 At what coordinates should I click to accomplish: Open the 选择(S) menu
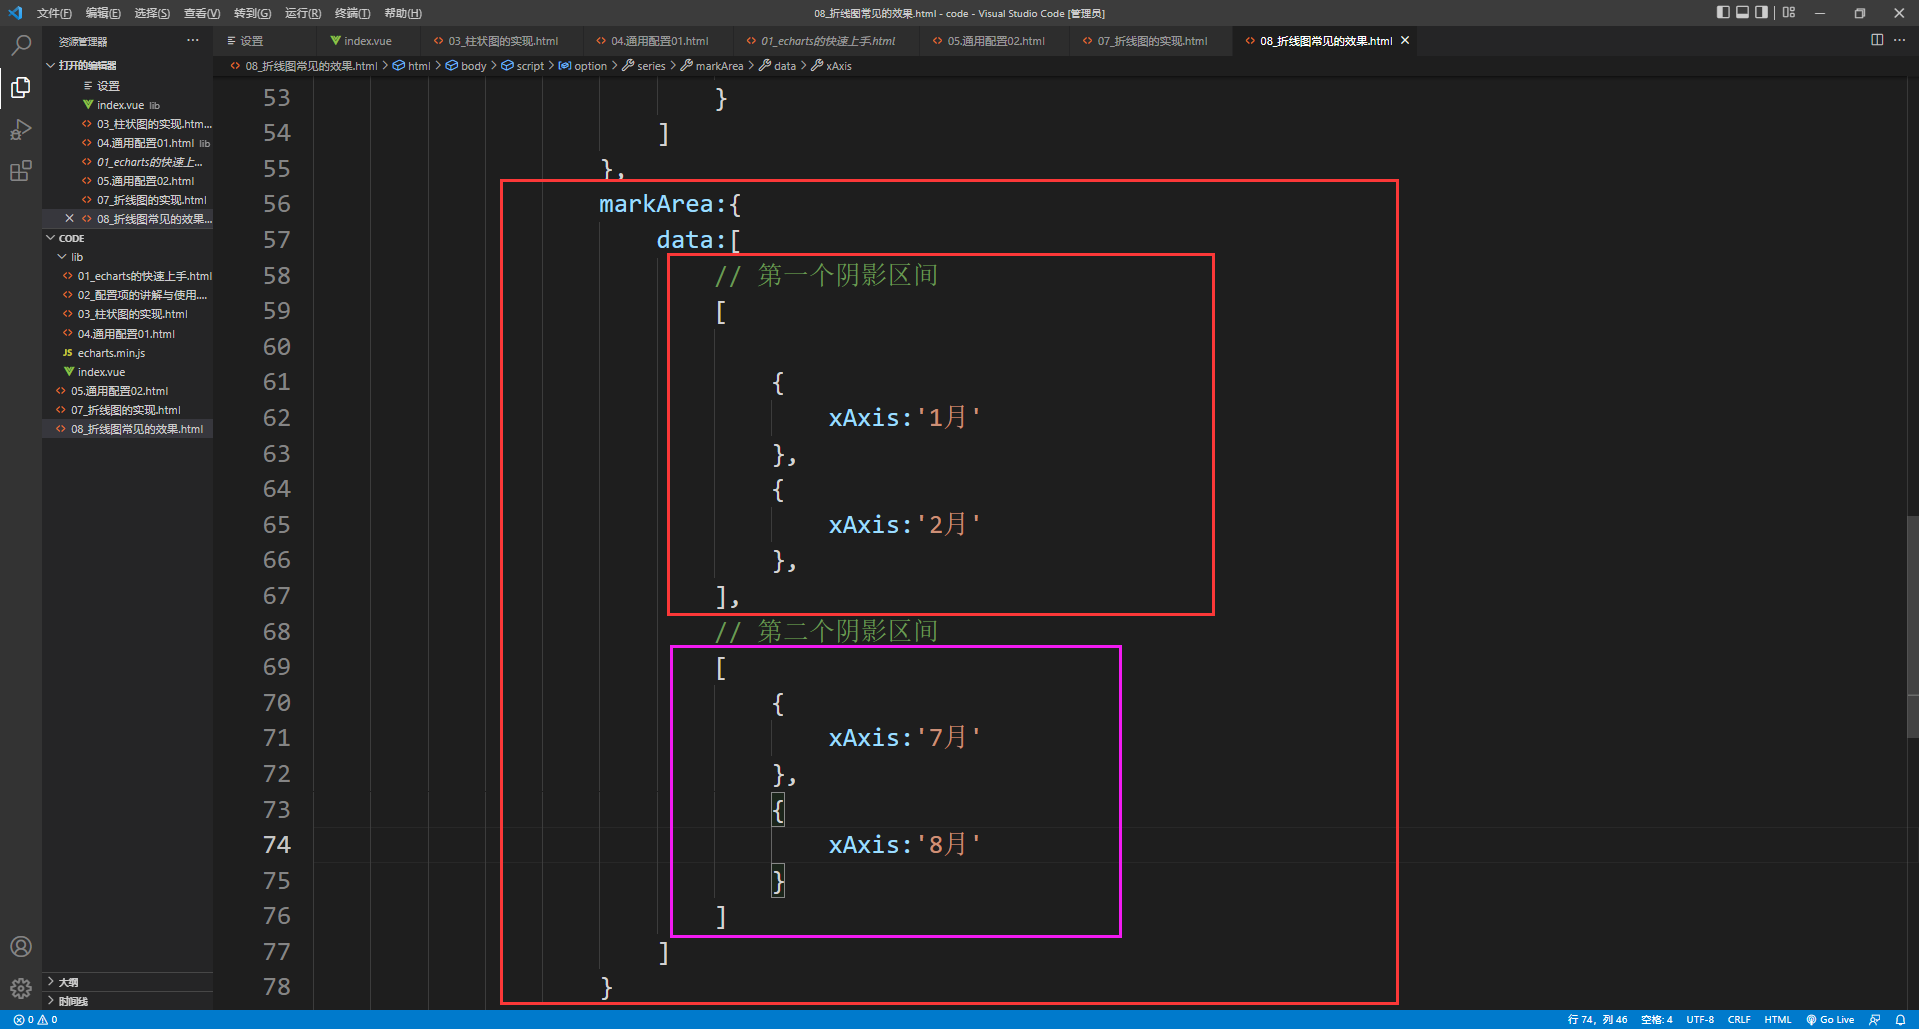(x=152, y=13)
